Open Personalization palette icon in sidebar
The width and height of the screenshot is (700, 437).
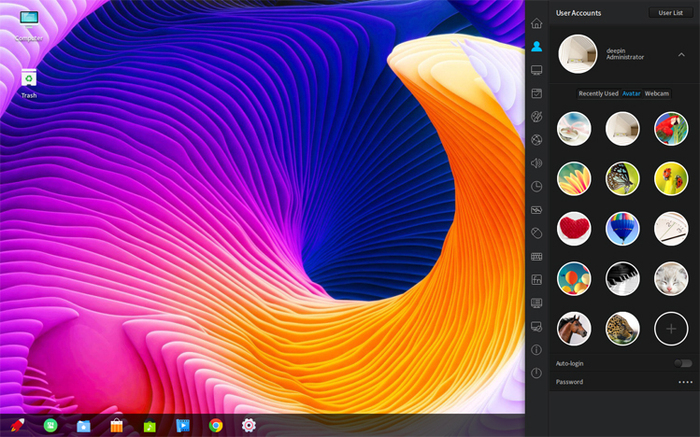tap(537, 117)
